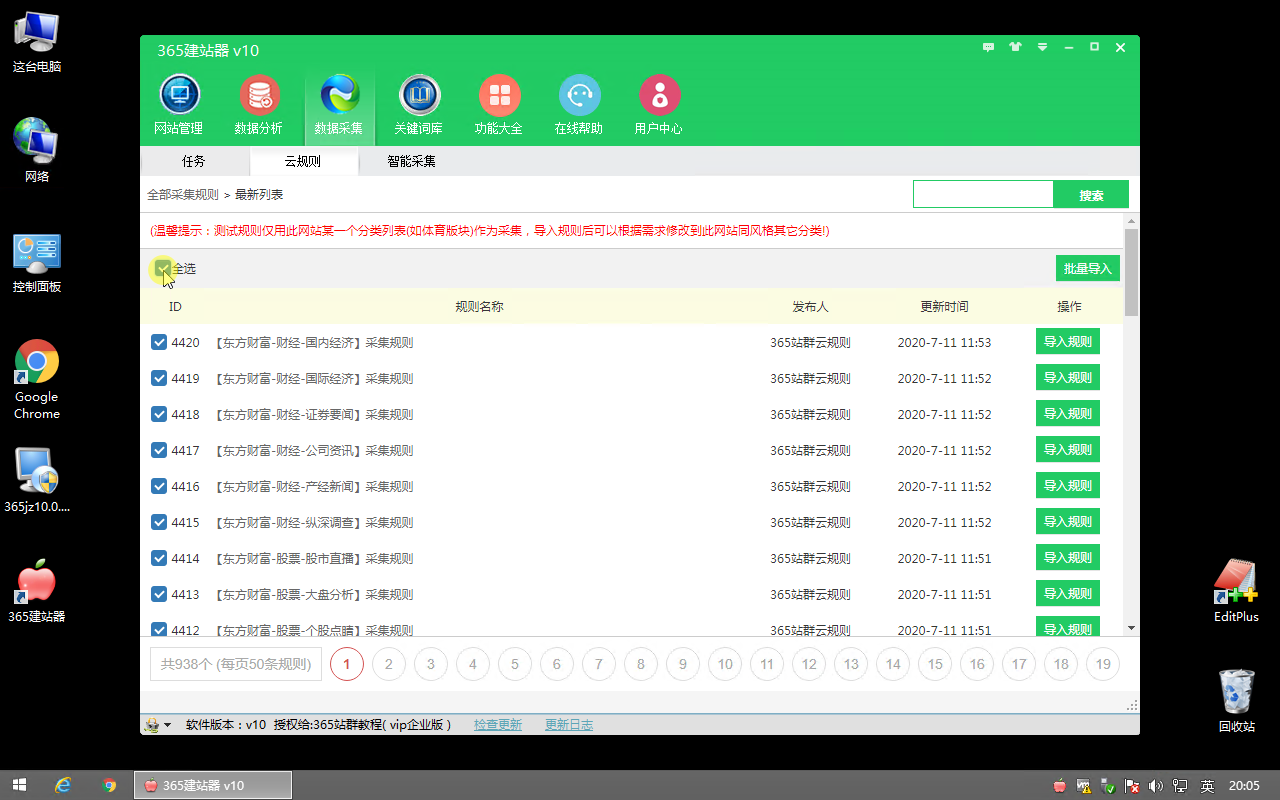The width and height of the screenshot is (1280, 800).
Task: Uncheck the checkbox for rule 4415
Action: [159, 522]
